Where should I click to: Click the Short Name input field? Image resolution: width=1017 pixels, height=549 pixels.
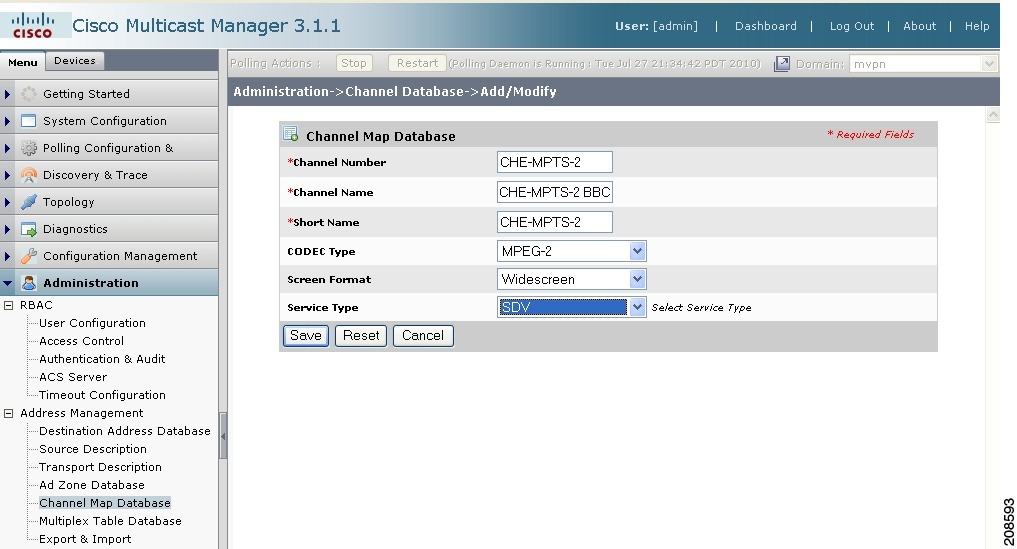(555, 222)
